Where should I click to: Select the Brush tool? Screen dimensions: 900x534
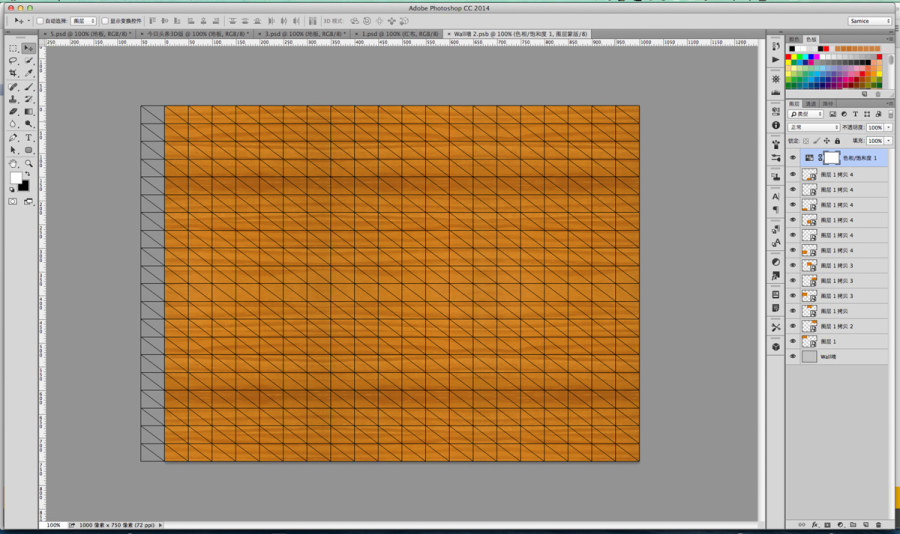coord(28,87)
